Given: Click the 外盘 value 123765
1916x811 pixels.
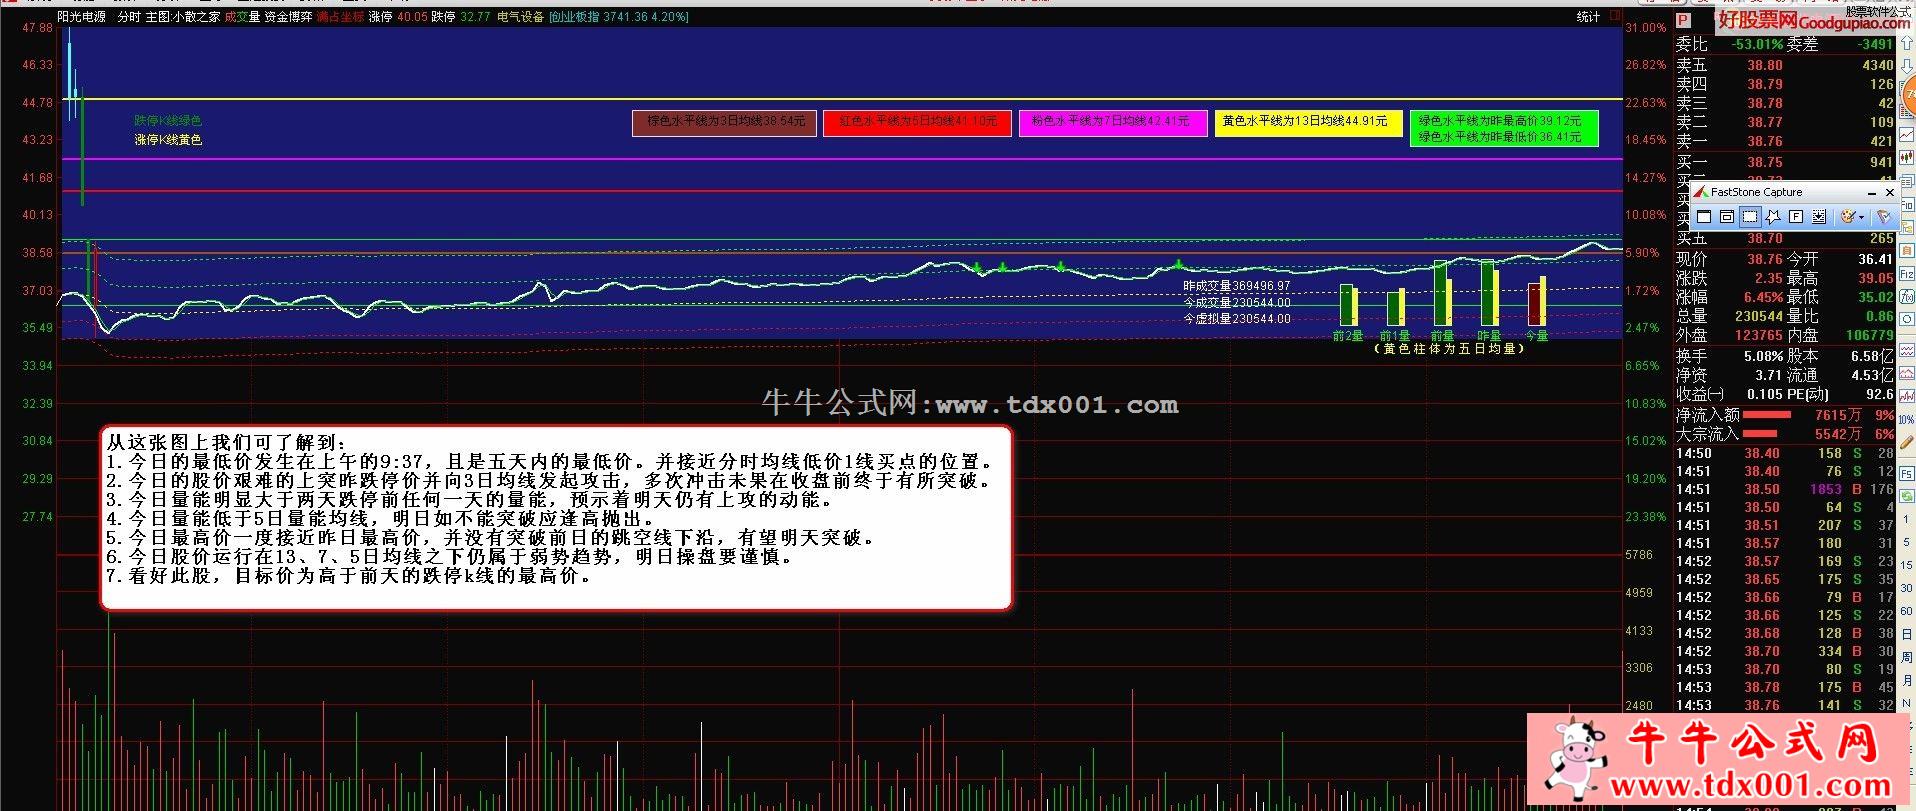Looking at the screenshot, I should point(1758,336).
